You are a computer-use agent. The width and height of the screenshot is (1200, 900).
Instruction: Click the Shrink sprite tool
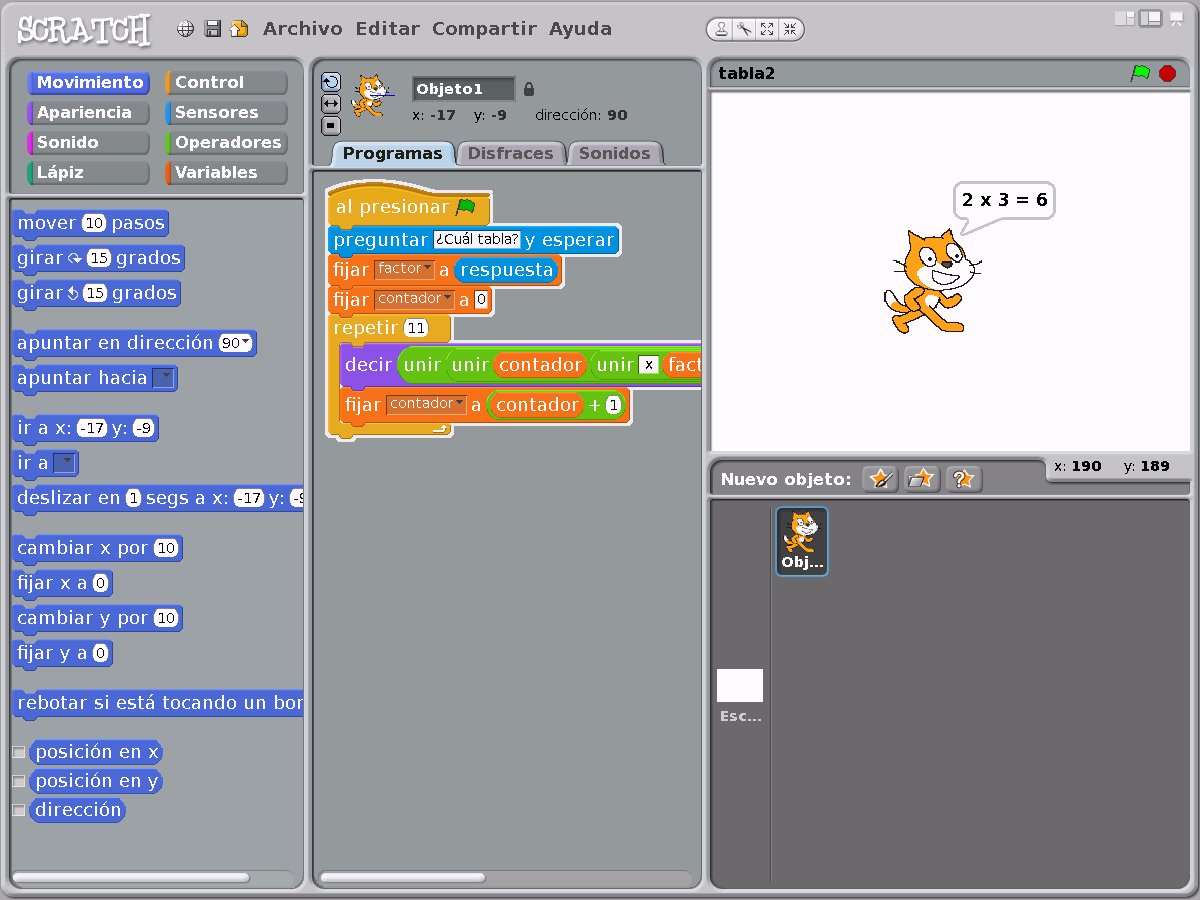[x=790, y=29]
